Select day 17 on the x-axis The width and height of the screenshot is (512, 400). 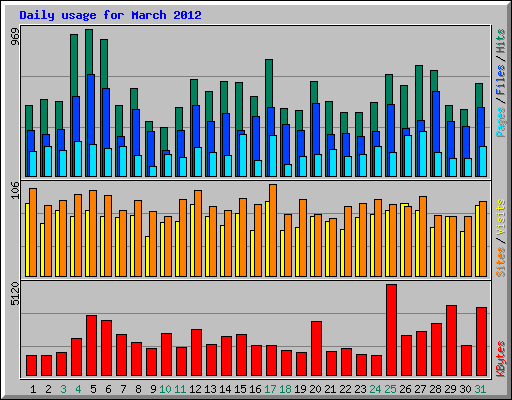pos(270,389)
